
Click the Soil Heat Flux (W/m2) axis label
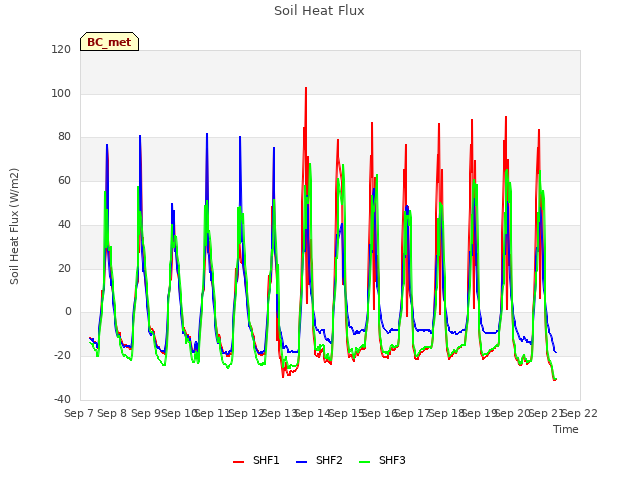tap(14, 226)
